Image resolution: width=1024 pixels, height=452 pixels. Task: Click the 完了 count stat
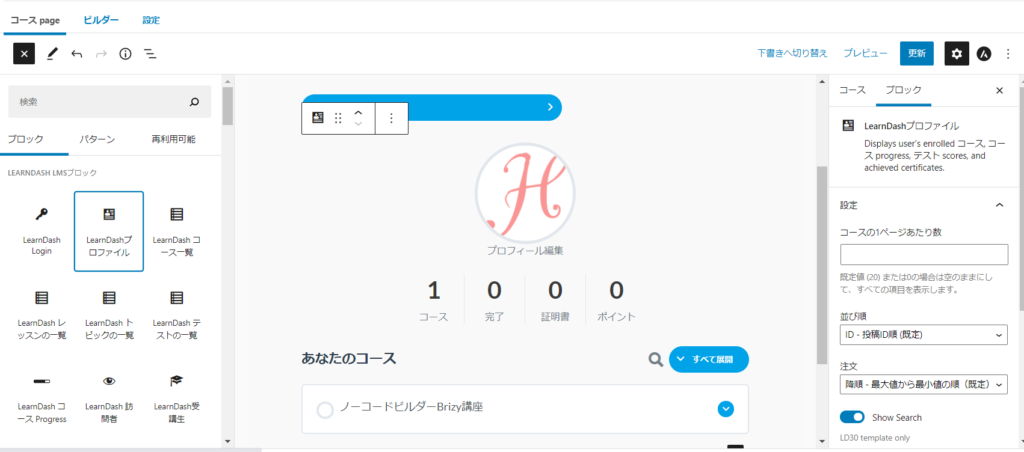(x=494, y=300)
